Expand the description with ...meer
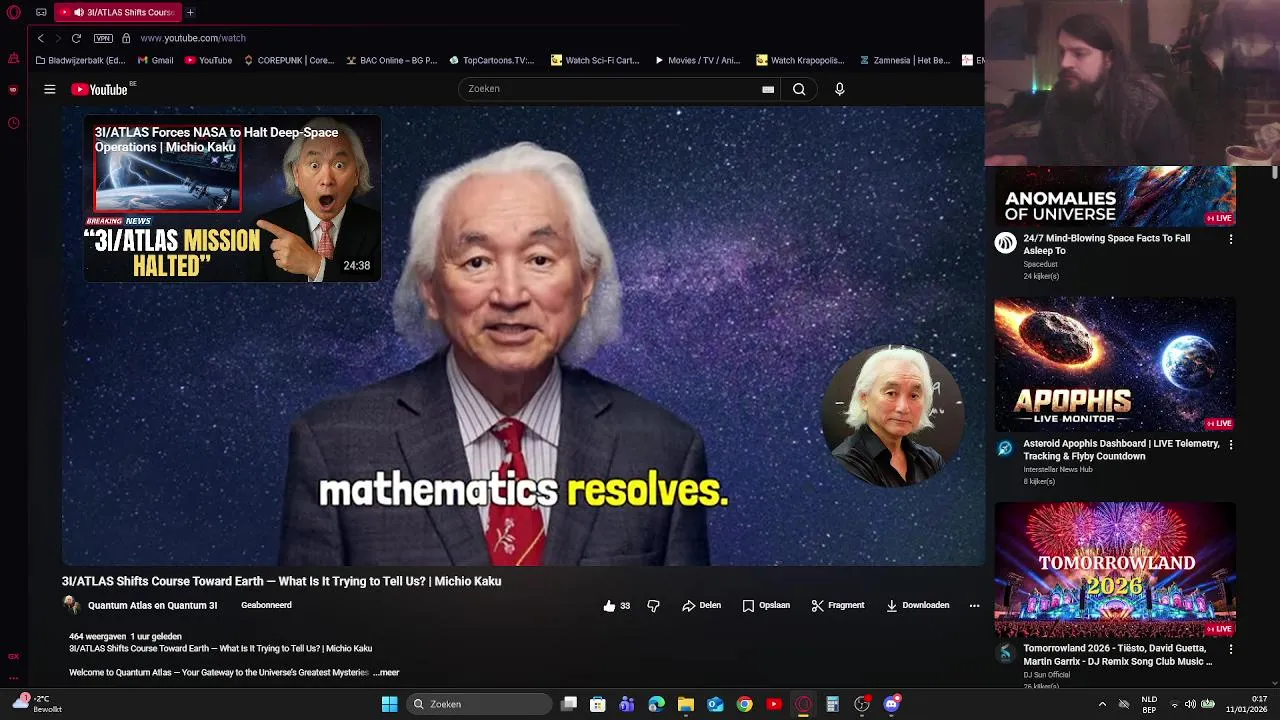 [386, 673]
